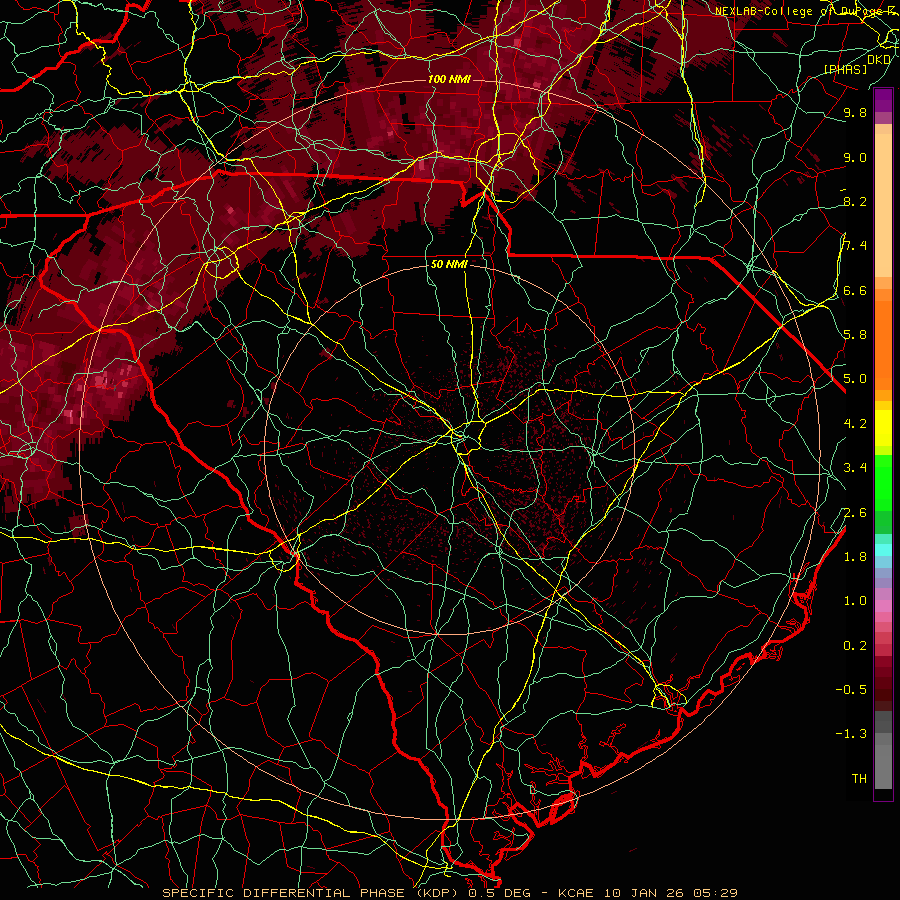The width and height of the screenshot is (900, 900).
Task: Click the 5.0 scale value
Action: click(855, 379)
